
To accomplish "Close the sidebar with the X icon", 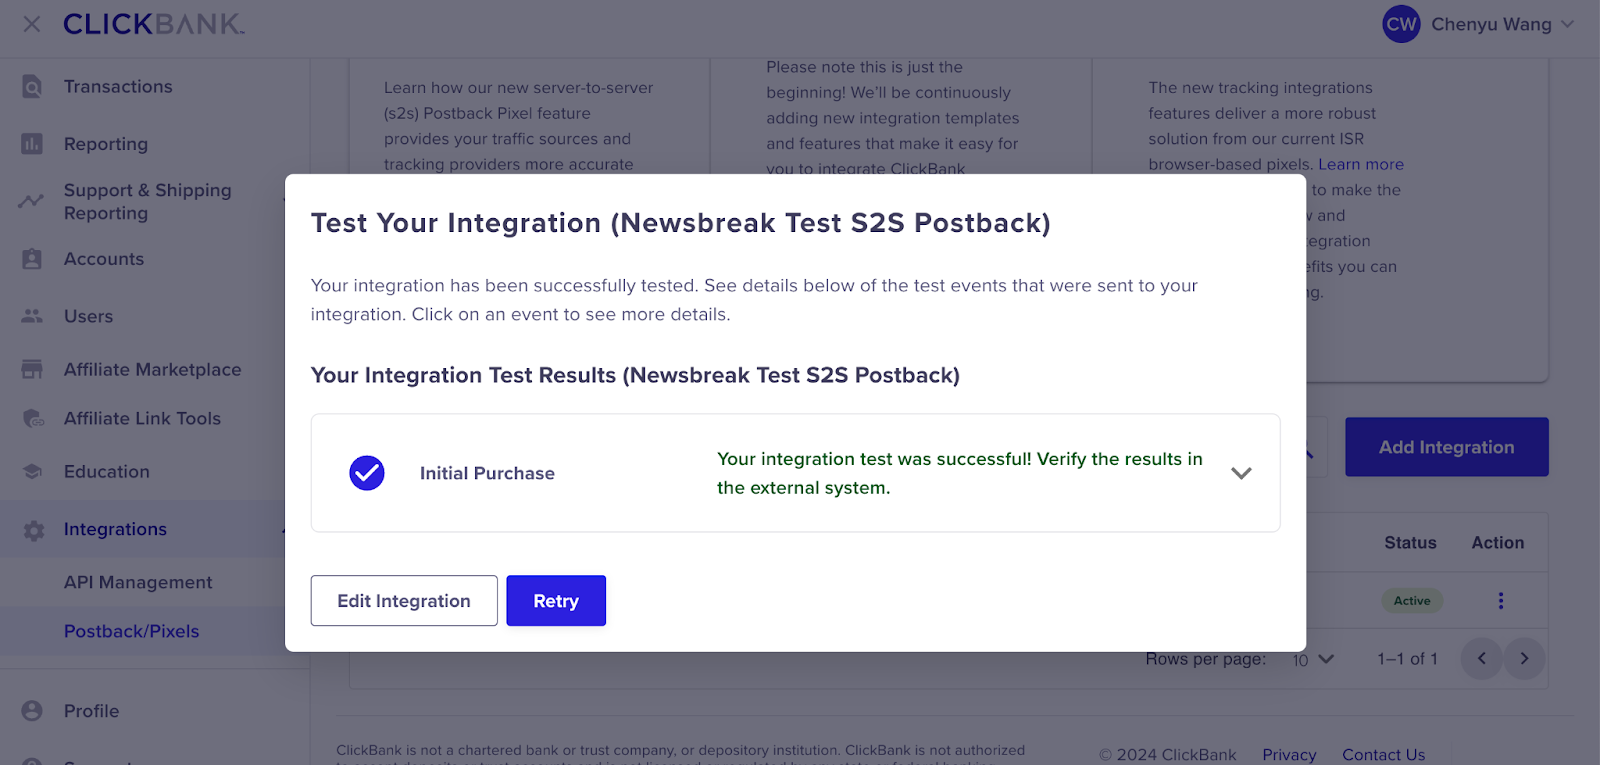I will point(32,24).
